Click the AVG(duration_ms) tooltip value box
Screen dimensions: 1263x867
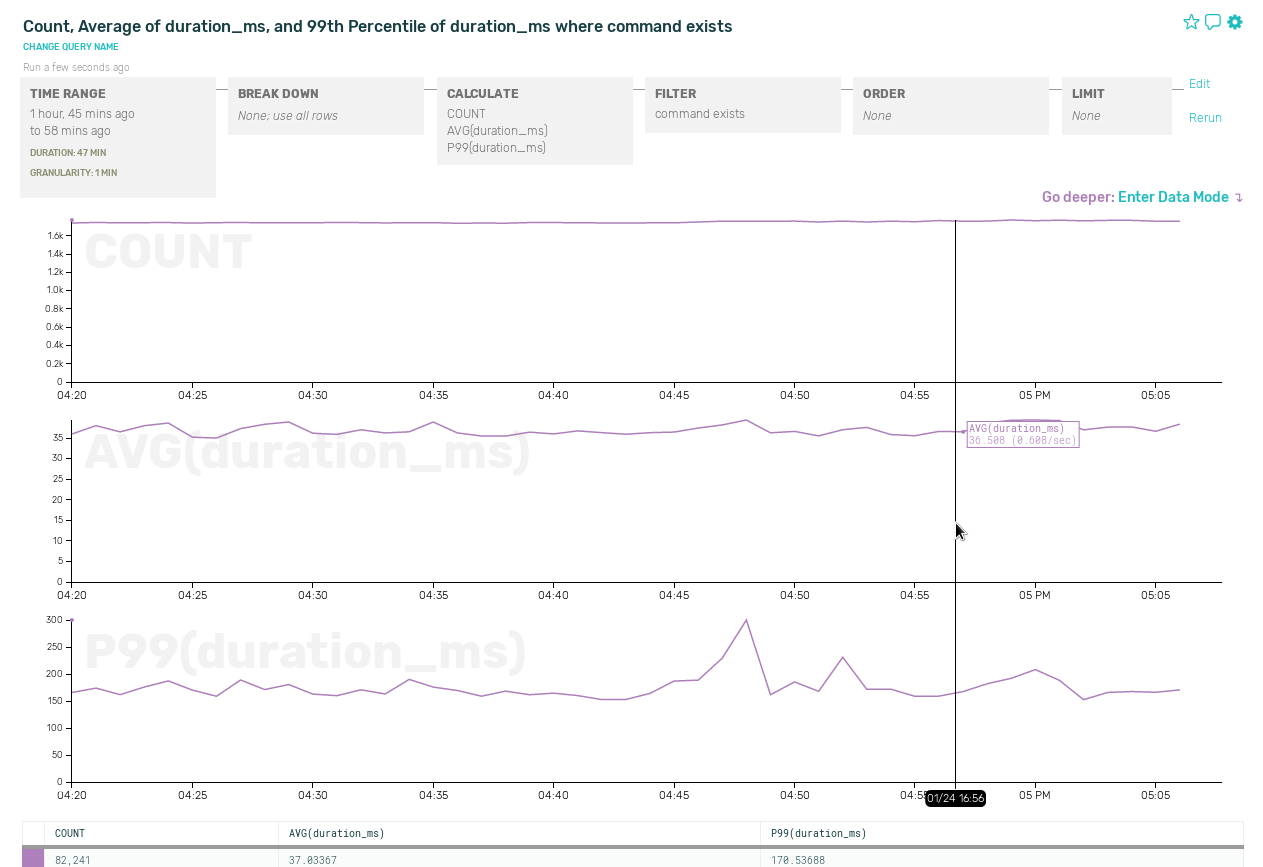click(x=1022, y=434)
